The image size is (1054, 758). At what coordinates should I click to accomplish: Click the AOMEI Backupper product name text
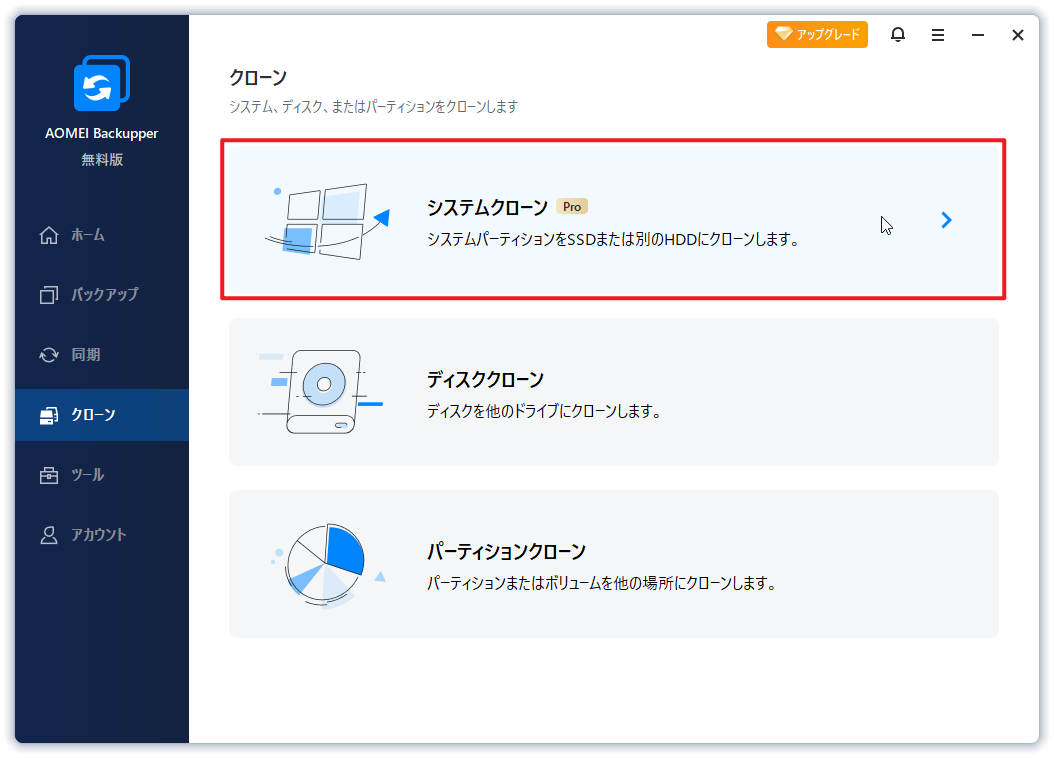(x=102, y=133)
